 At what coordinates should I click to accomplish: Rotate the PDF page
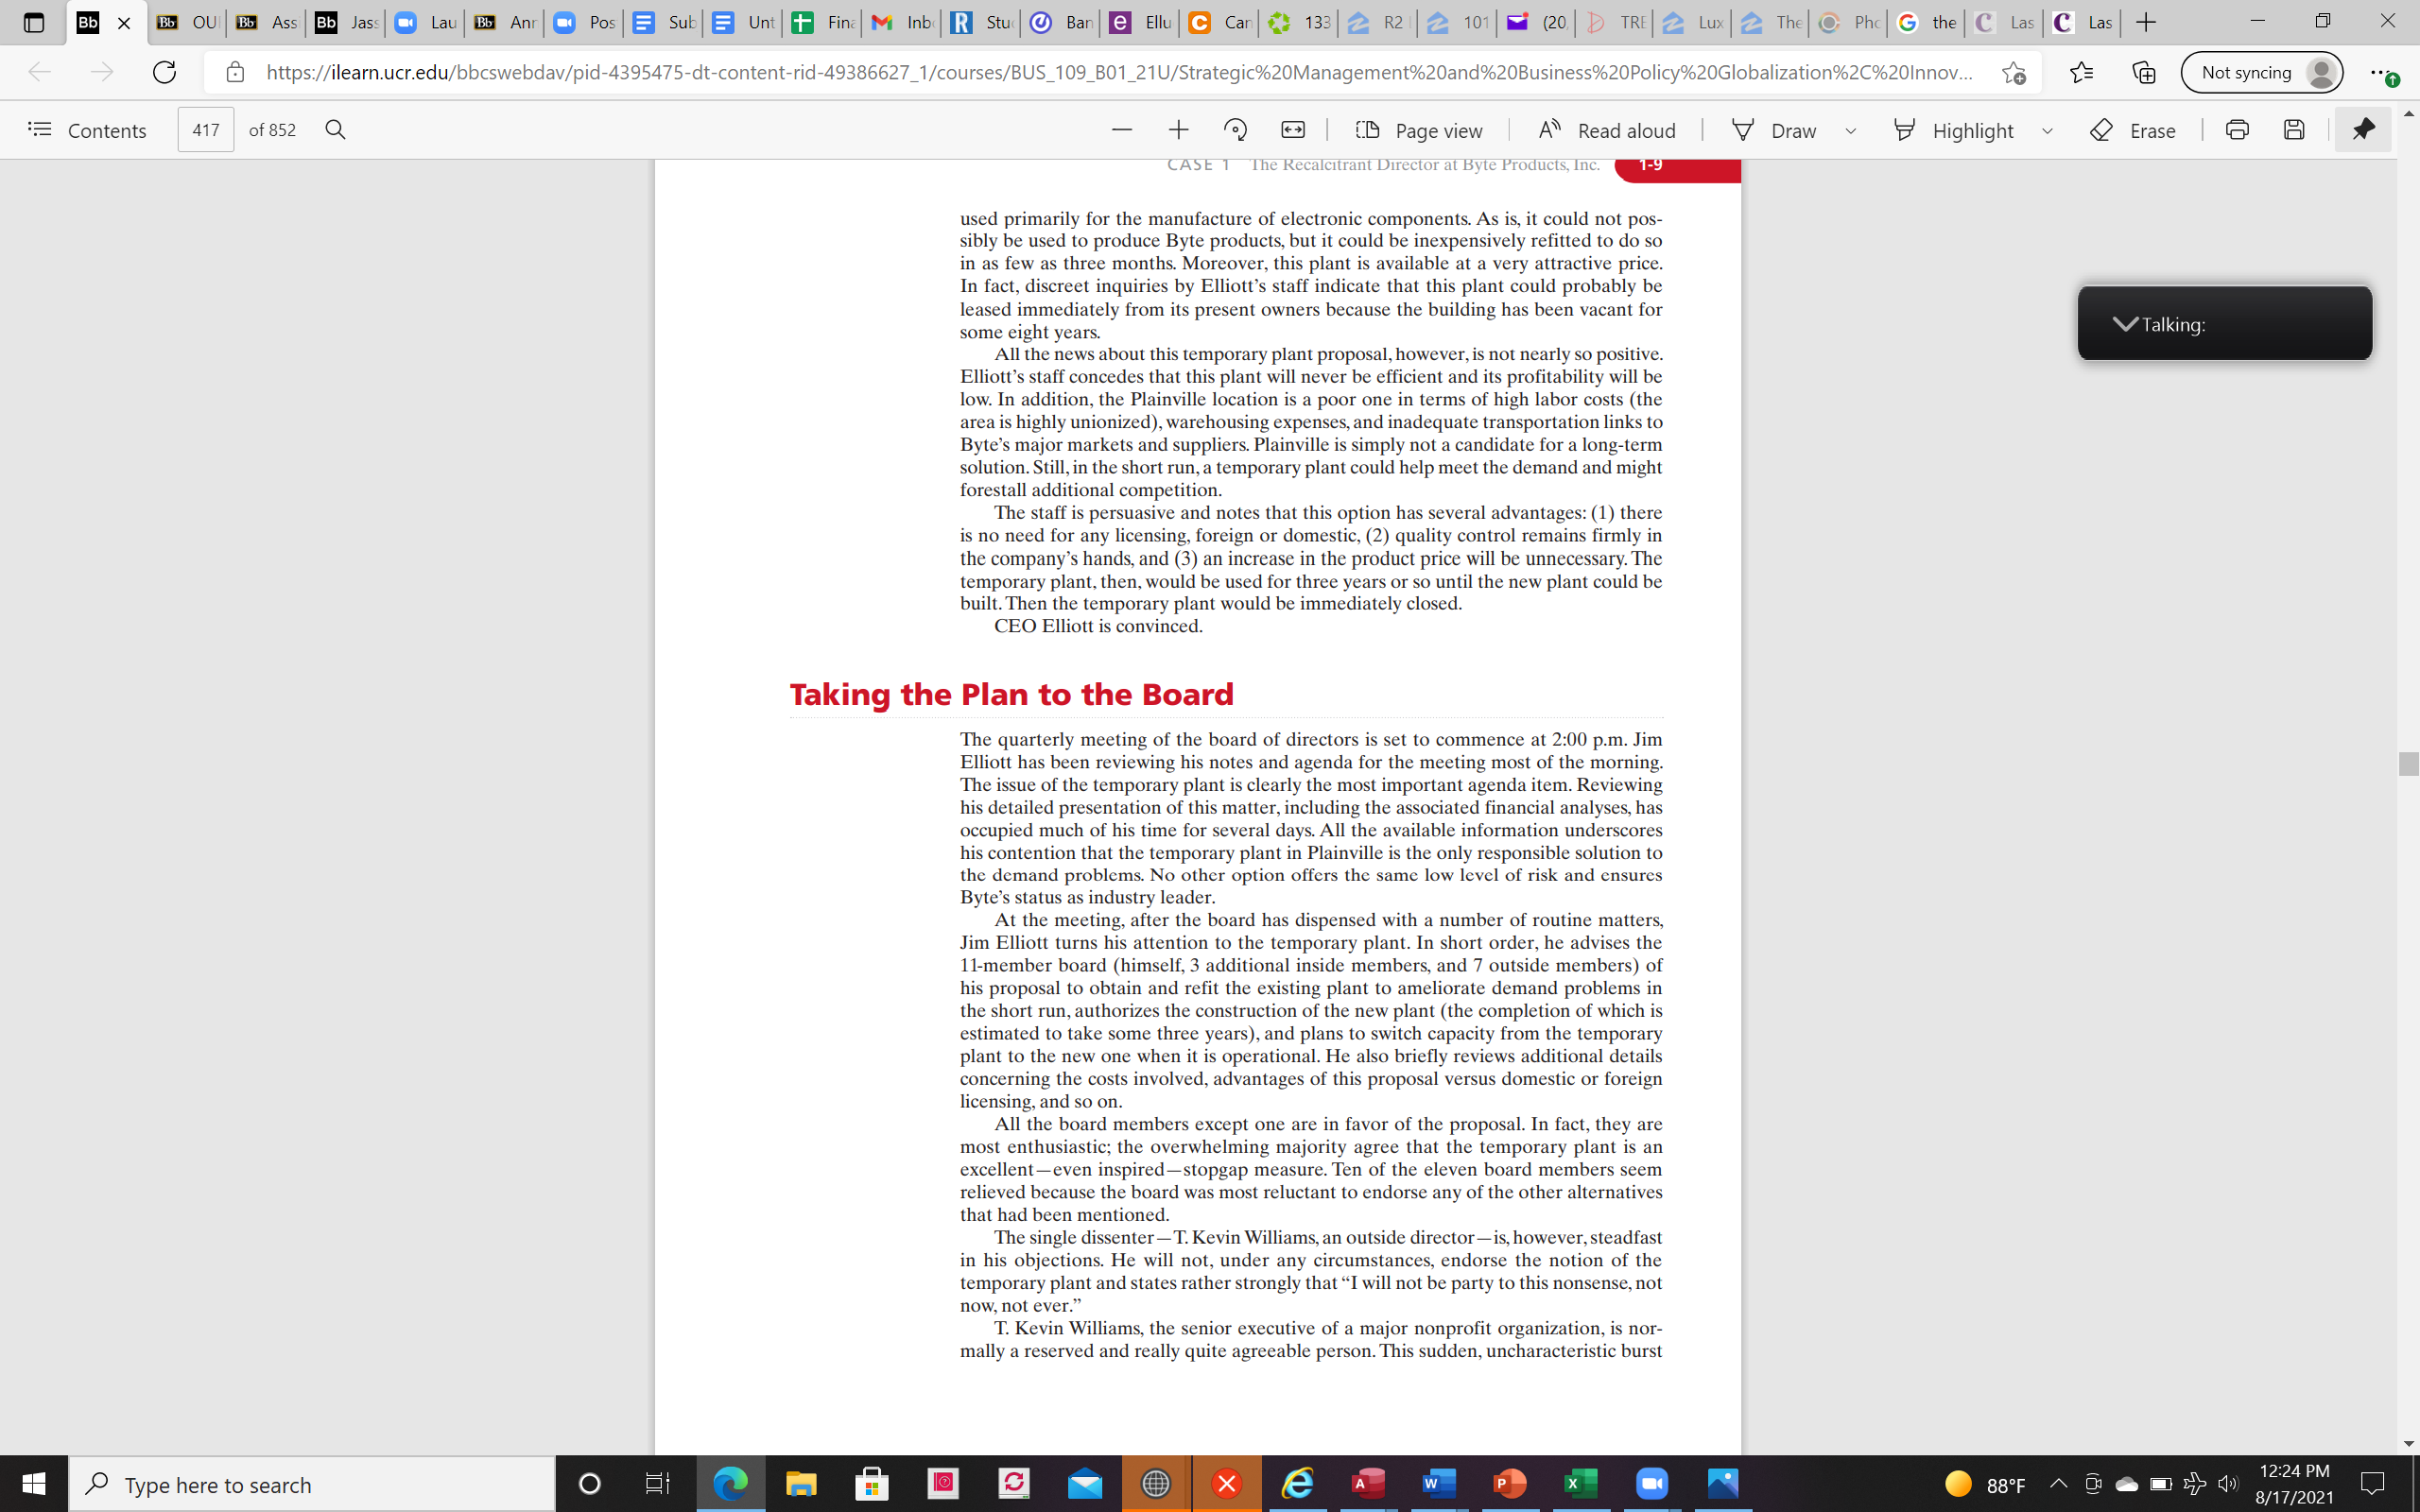tap(1235, 130)
